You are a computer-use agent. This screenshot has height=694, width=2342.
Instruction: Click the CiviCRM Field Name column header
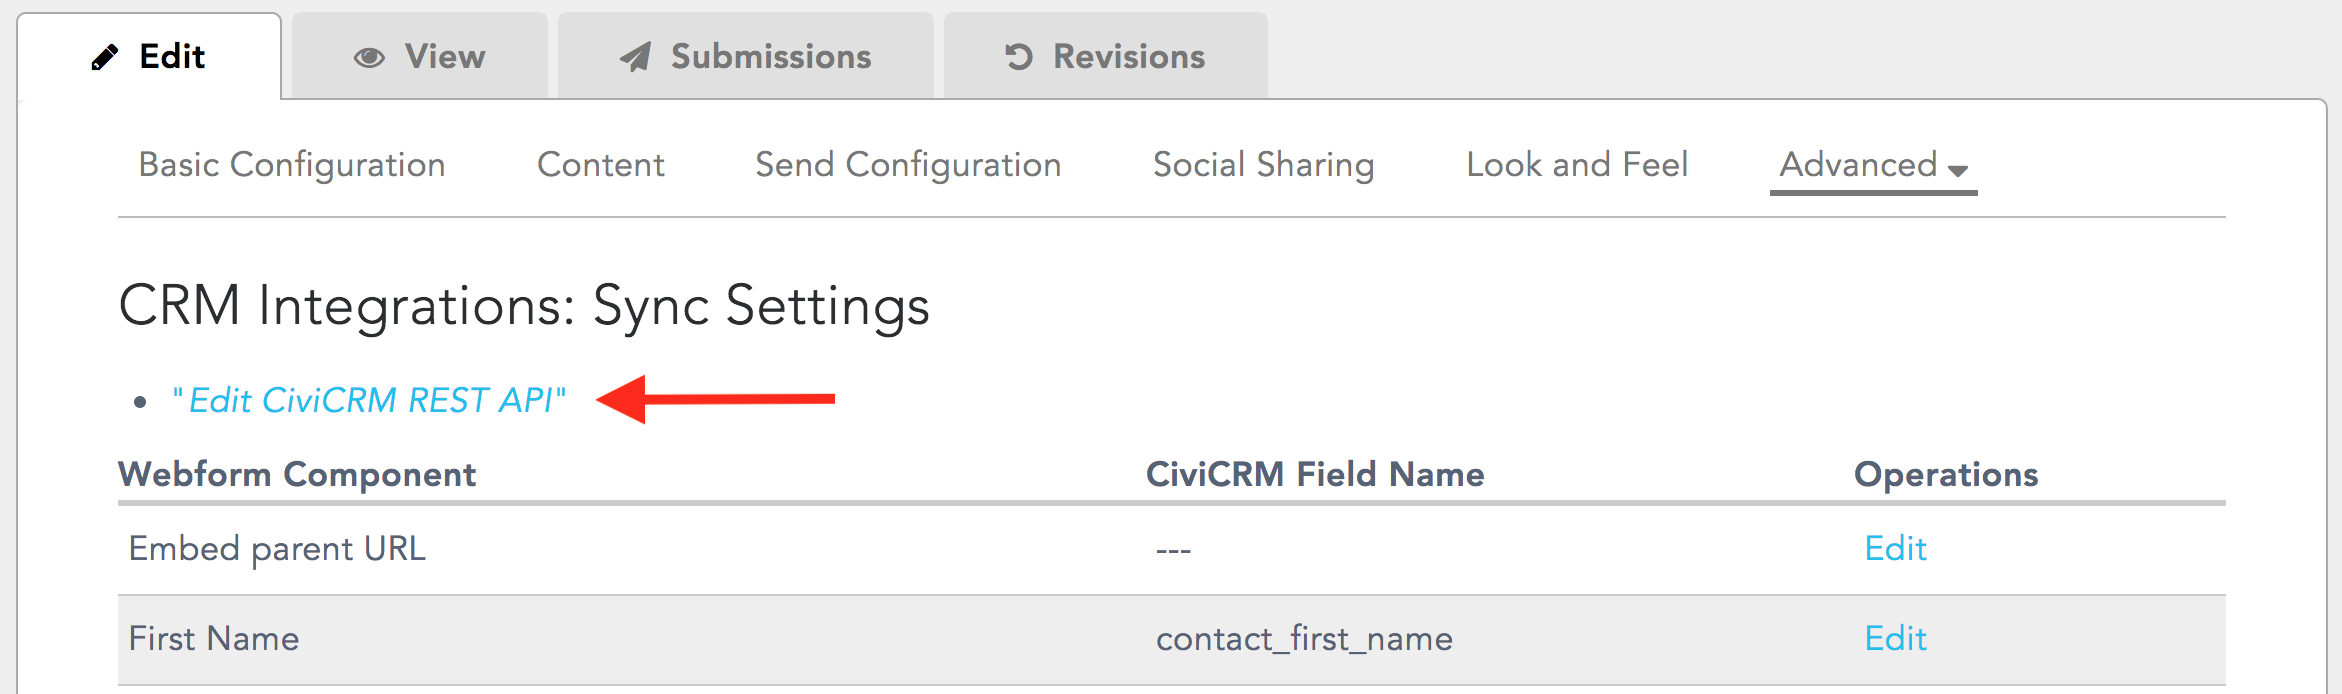[x=1315, y=474]
